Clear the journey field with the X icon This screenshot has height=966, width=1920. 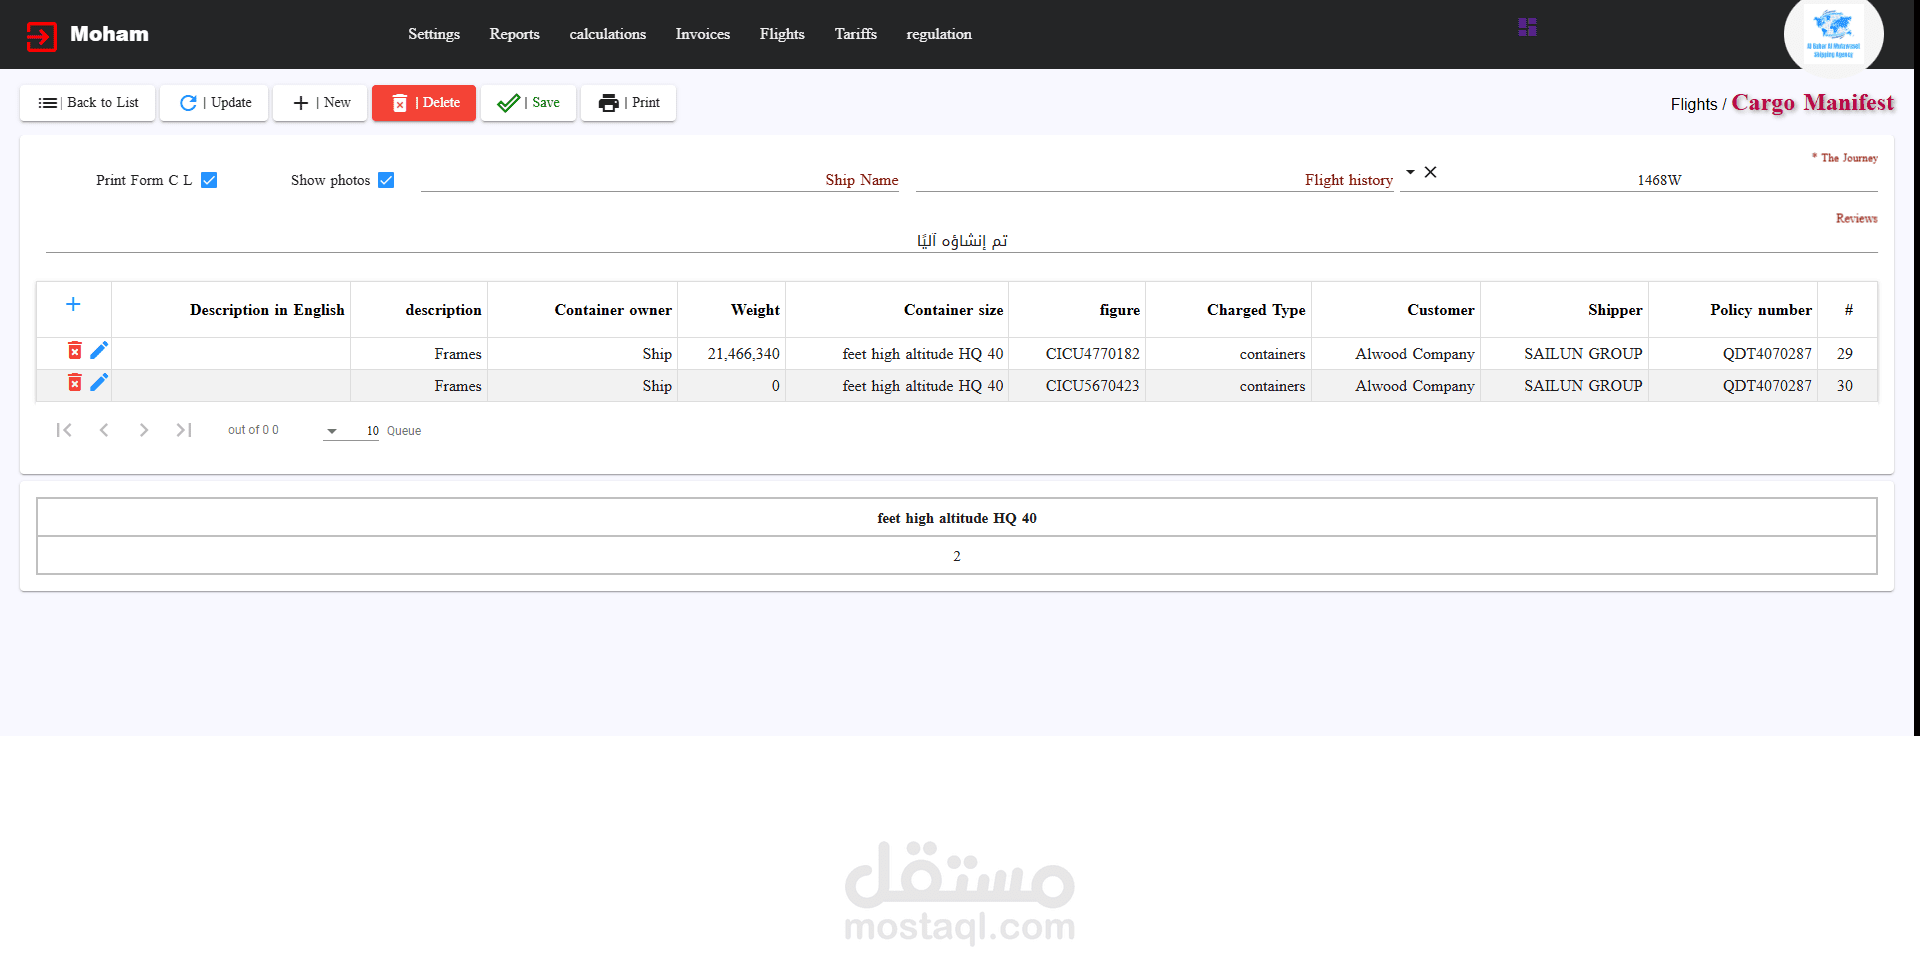[1431, 172]
